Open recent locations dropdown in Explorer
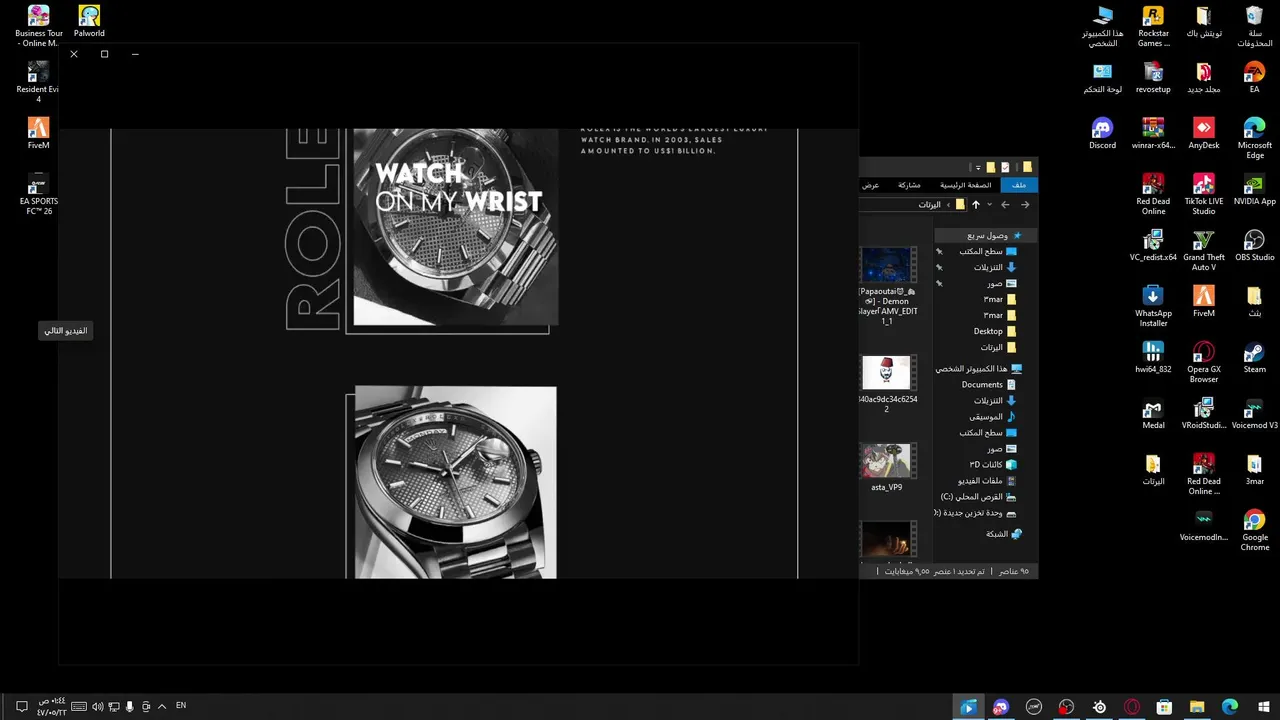1280x720 pixels. coord(990,205)
